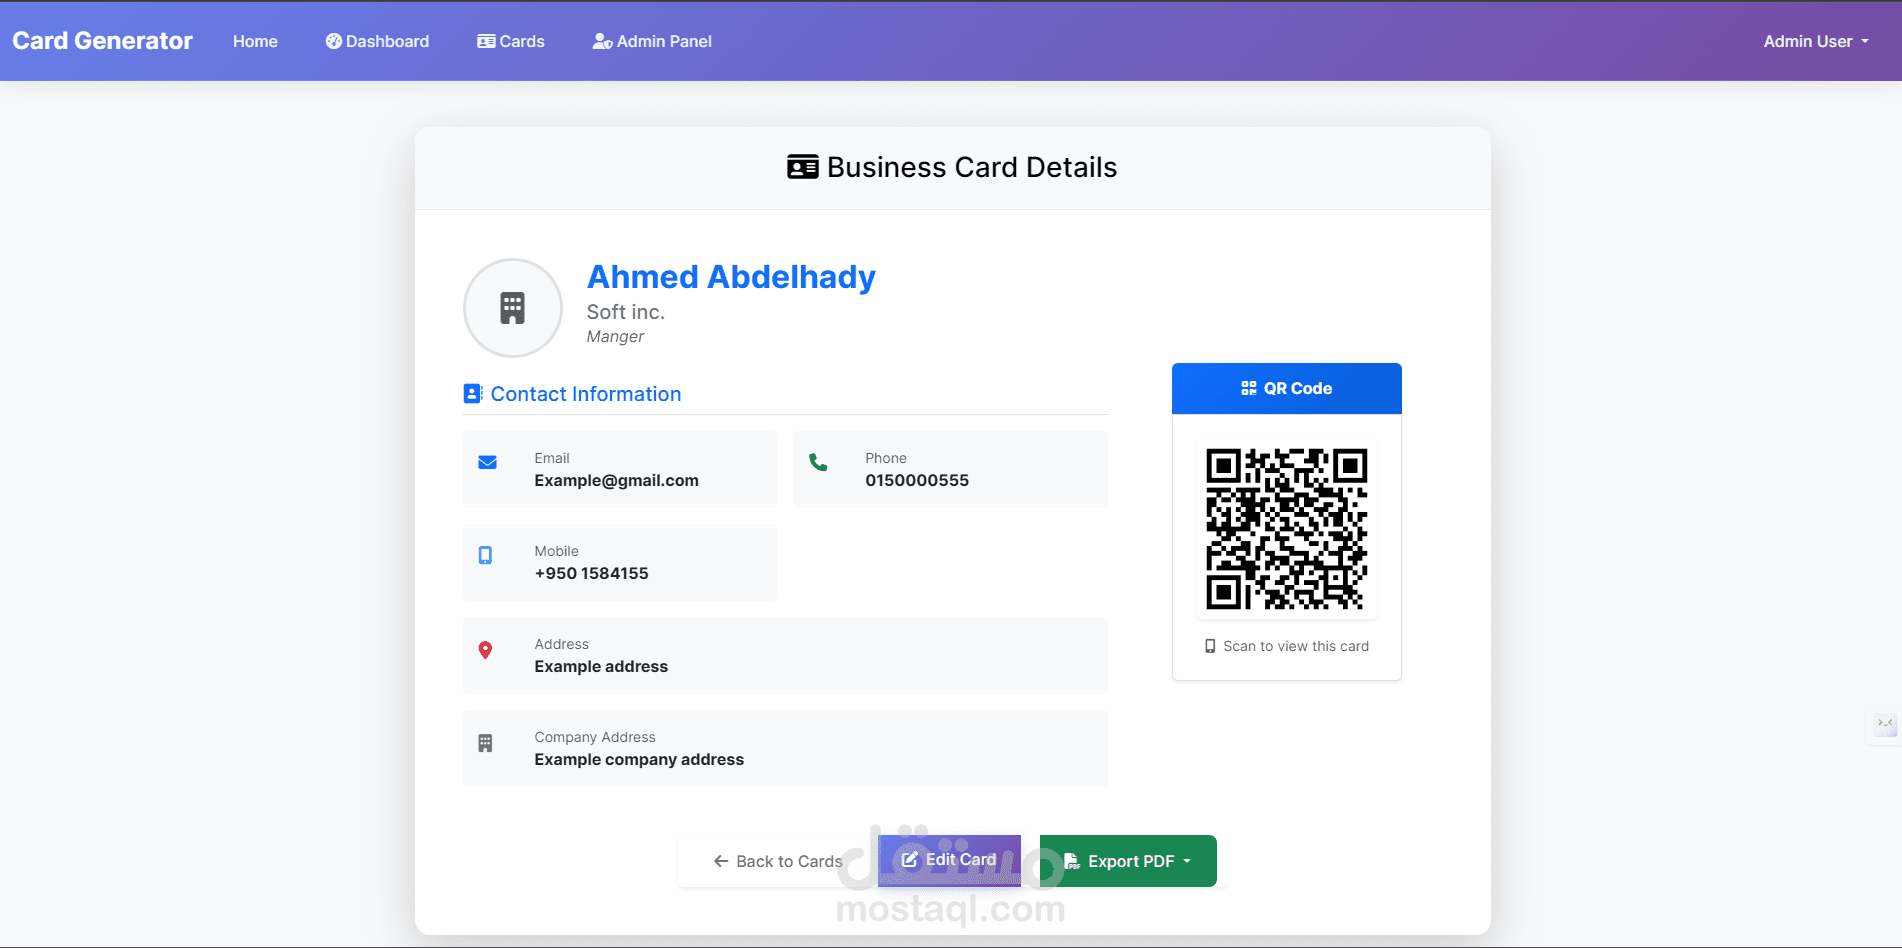The height and width of the screenshot is (948, 1902).
Task: Click the Company Address building icon
Action: coord(485,743)
